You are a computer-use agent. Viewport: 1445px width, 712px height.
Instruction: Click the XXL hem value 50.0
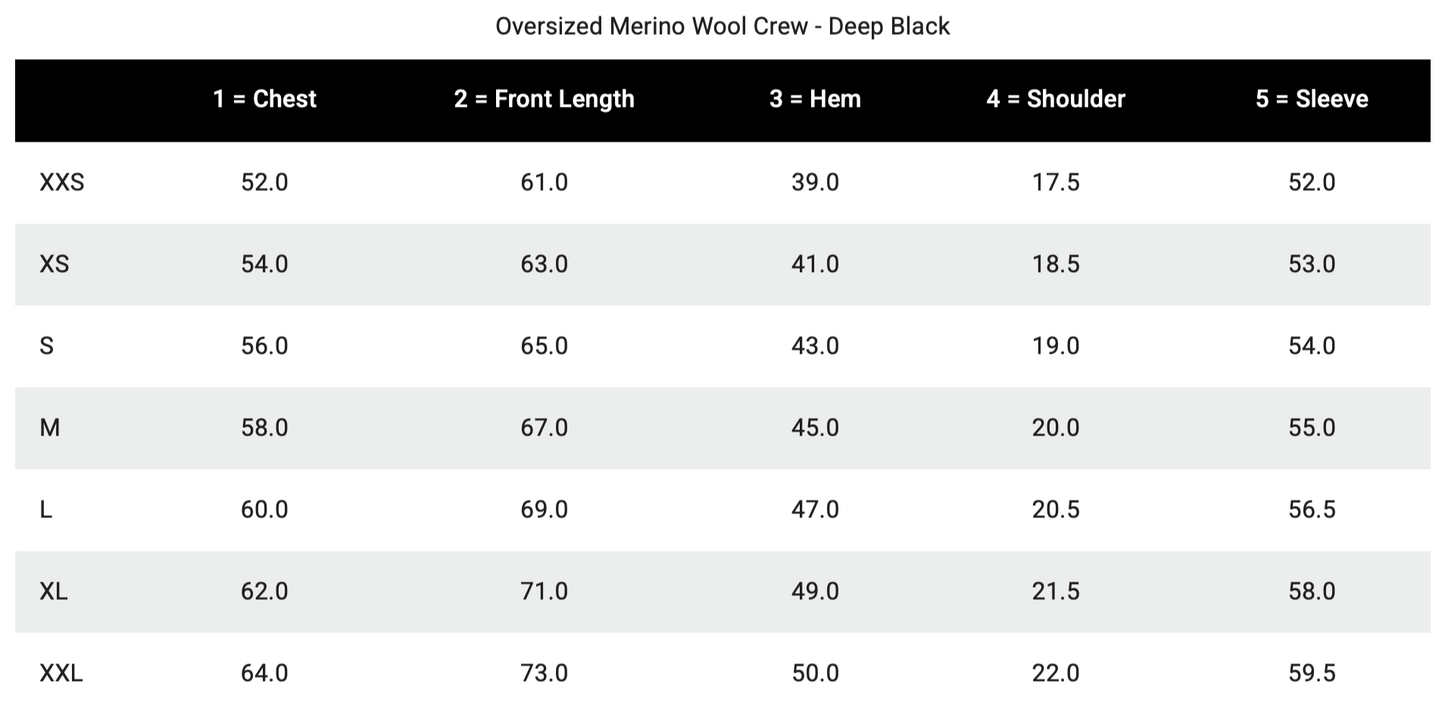point(815,673)
